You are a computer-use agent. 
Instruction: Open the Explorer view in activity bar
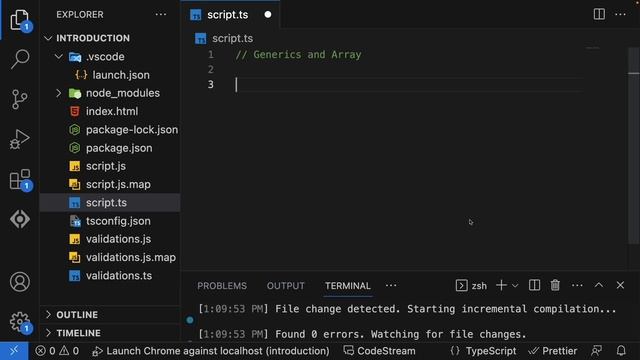(x=20, y=20)
